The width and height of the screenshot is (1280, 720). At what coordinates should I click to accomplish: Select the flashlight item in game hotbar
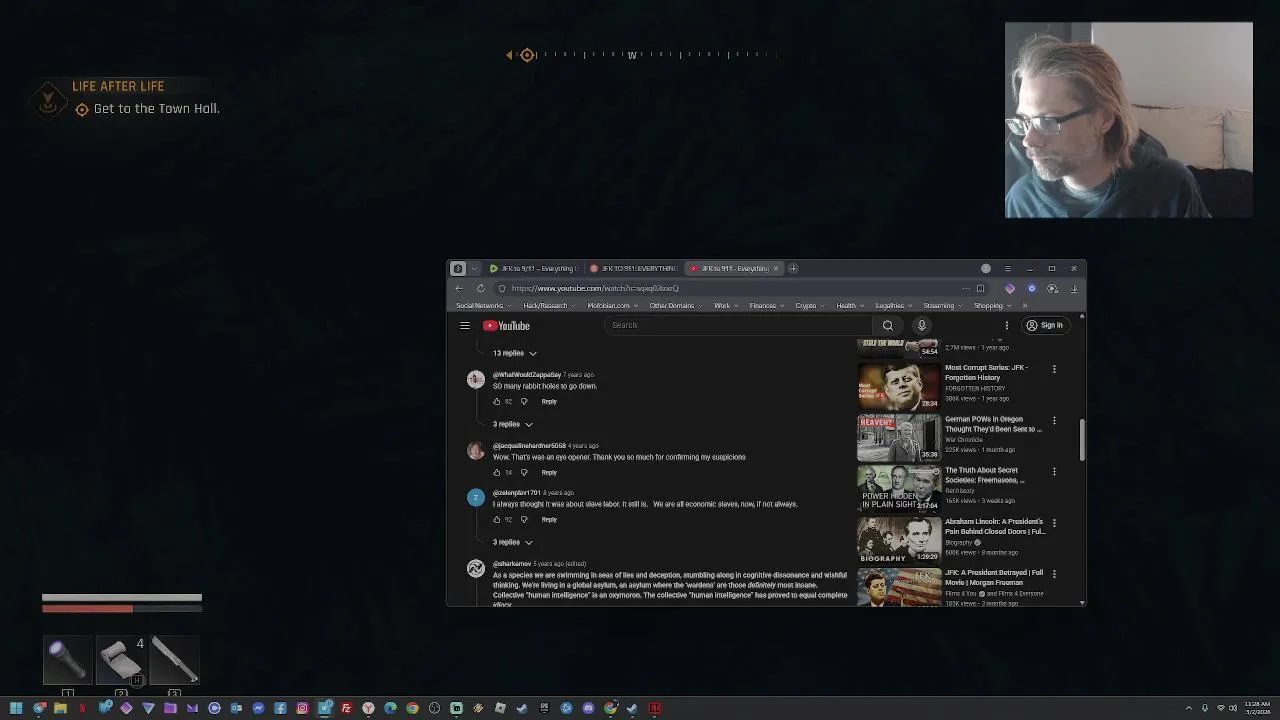tap(67, 661)
